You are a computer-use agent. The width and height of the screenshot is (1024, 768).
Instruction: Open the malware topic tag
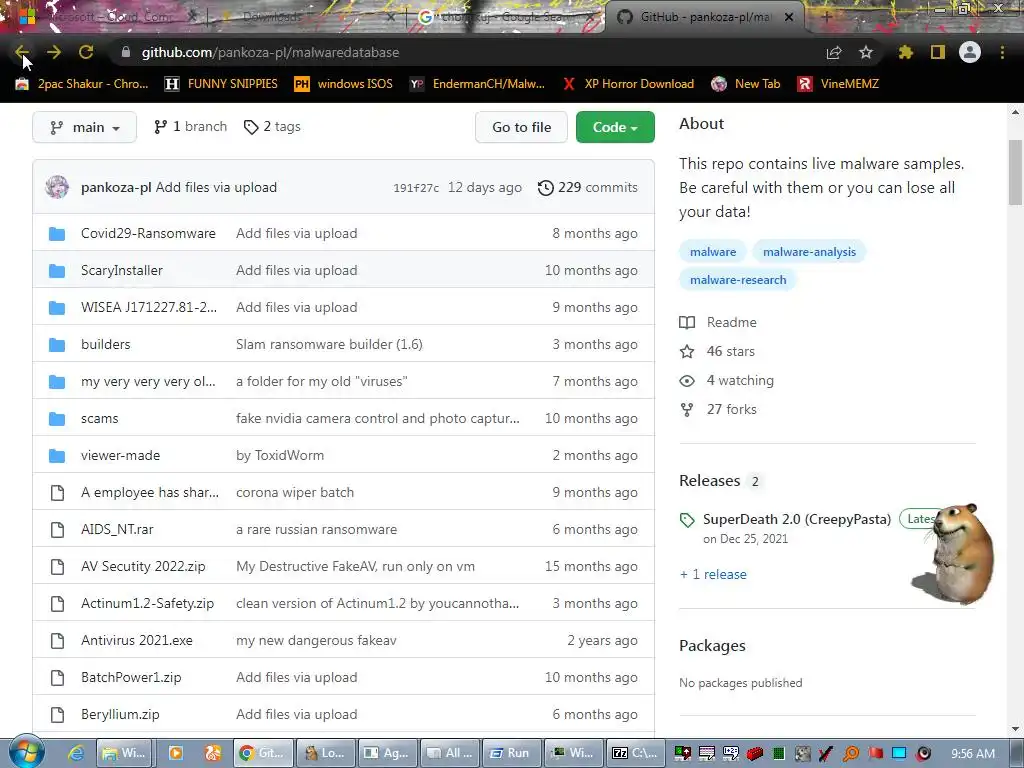pos(712,252)
